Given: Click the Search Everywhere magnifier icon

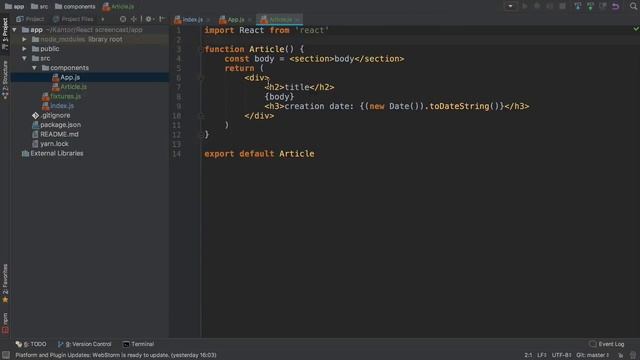Looking at the screenshot, I should coord(633,6).
